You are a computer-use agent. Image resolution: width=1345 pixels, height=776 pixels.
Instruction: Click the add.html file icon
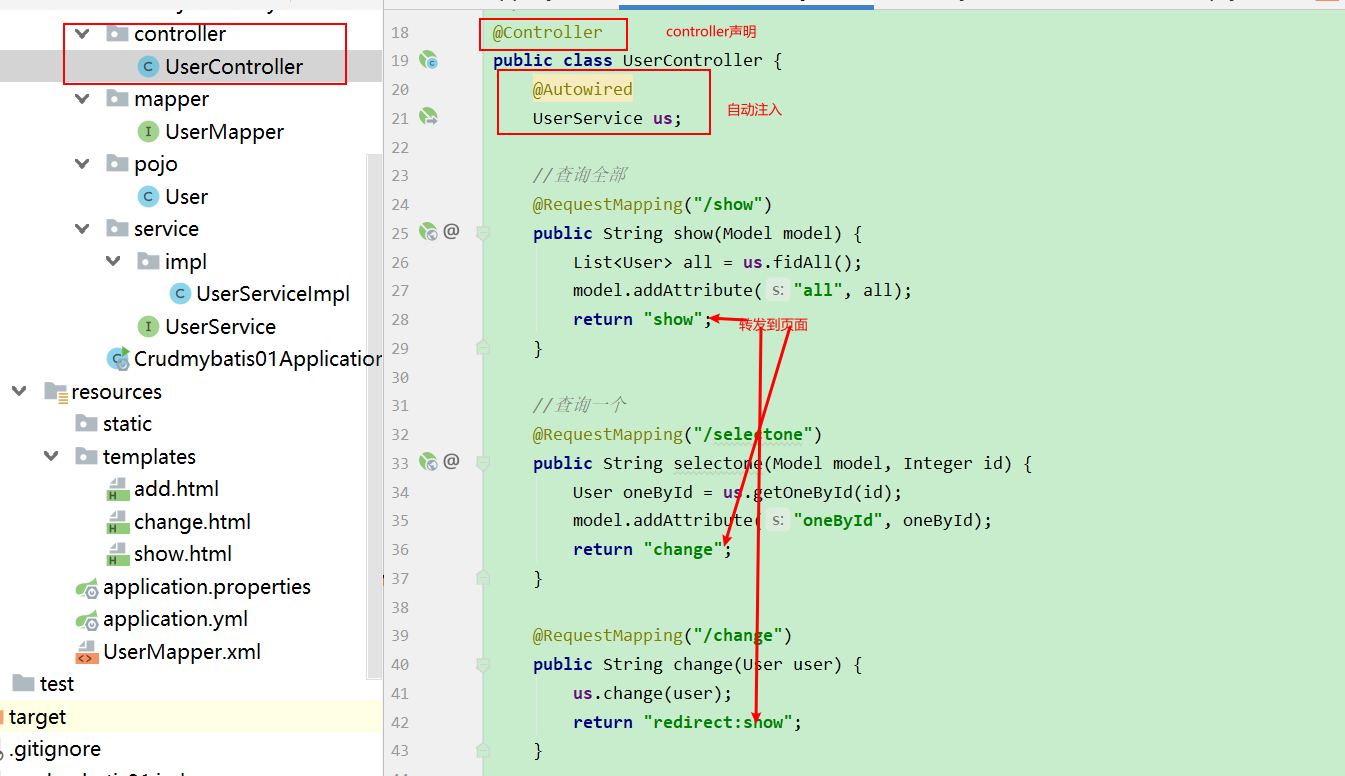pos(117,490)
